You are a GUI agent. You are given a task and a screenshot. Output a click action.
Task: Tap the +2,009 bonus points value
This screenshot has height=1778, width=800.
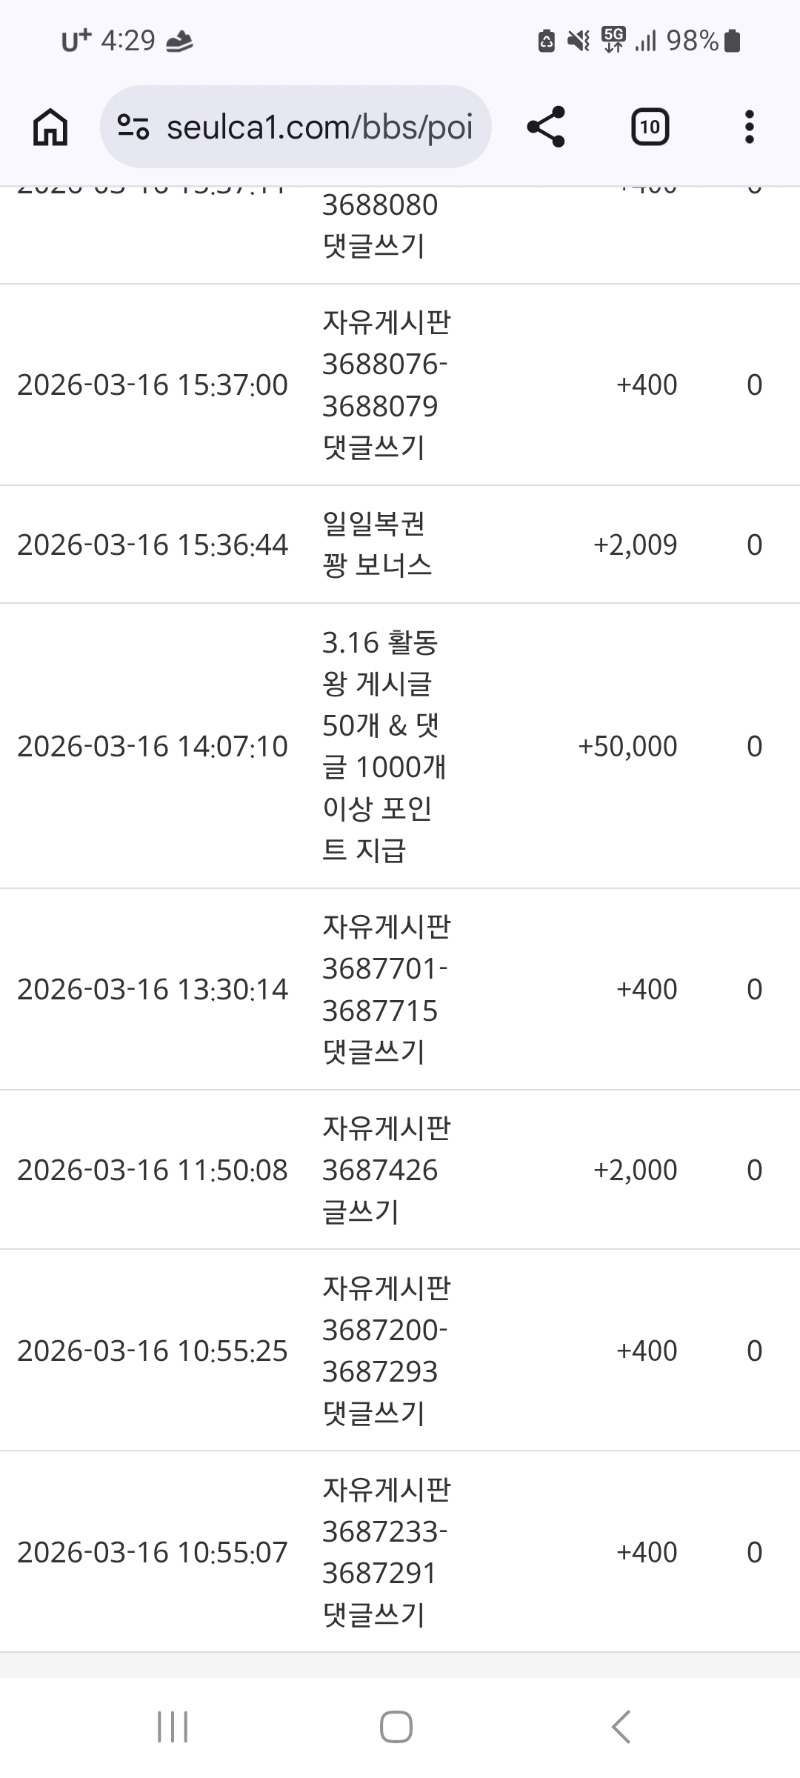click(x=635, y=545)
